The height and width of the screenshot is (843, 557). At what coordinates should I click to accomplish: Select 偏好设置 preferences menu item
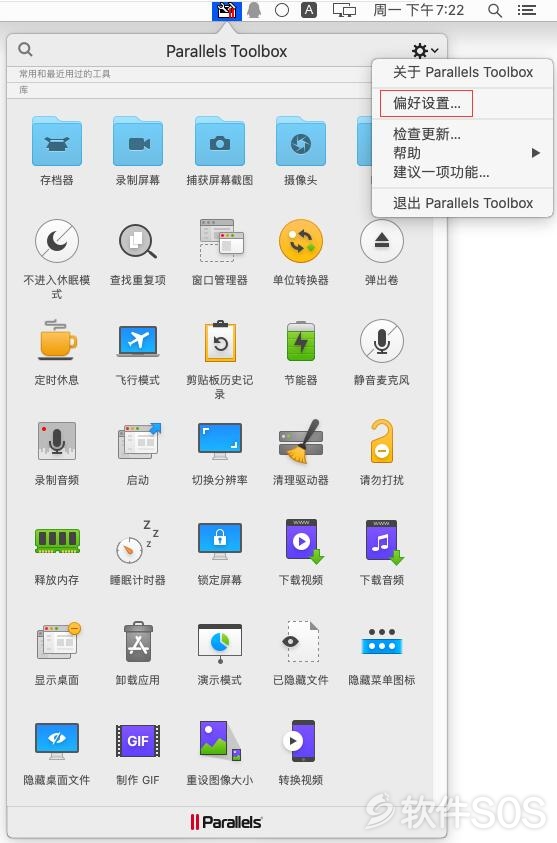tap(426, 103)
